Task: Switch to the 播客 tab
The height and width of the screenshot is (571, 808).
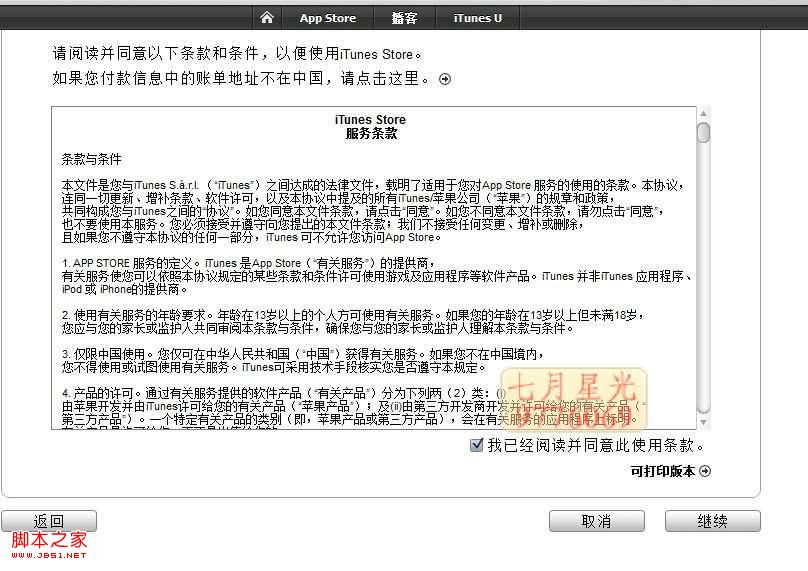Action: click(404, 18)
